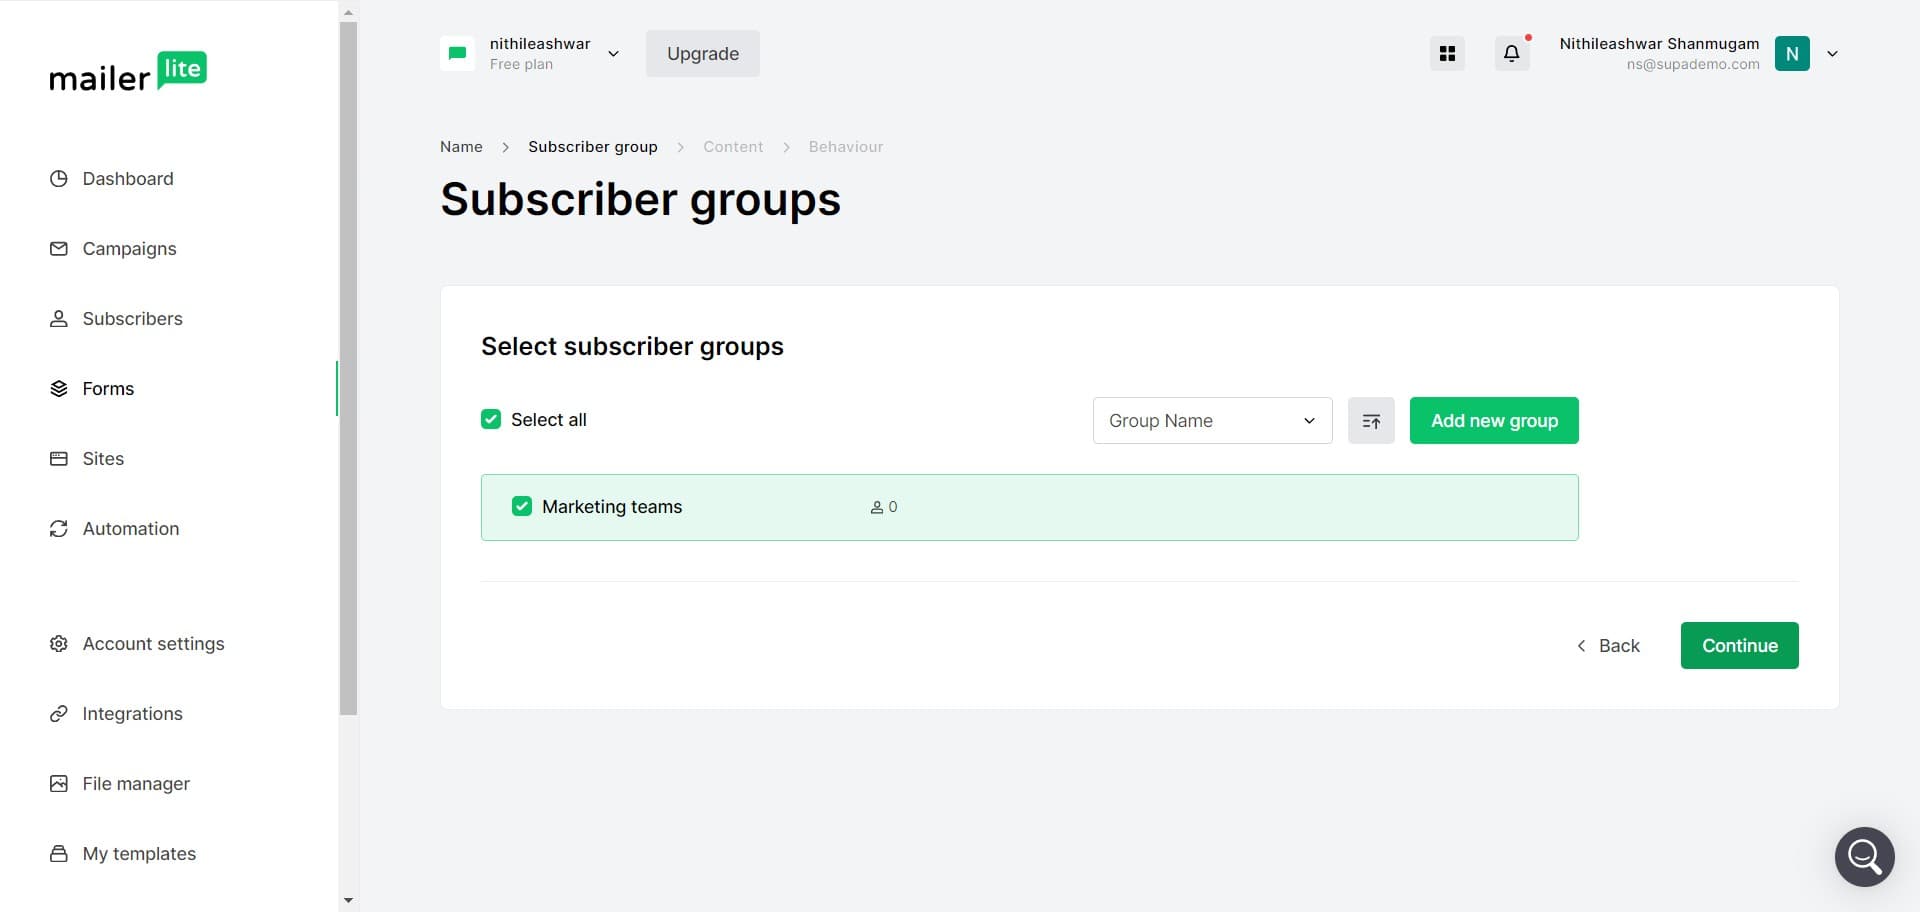
Task: Click the user avatar N icon
Action: click(1791, 54)
